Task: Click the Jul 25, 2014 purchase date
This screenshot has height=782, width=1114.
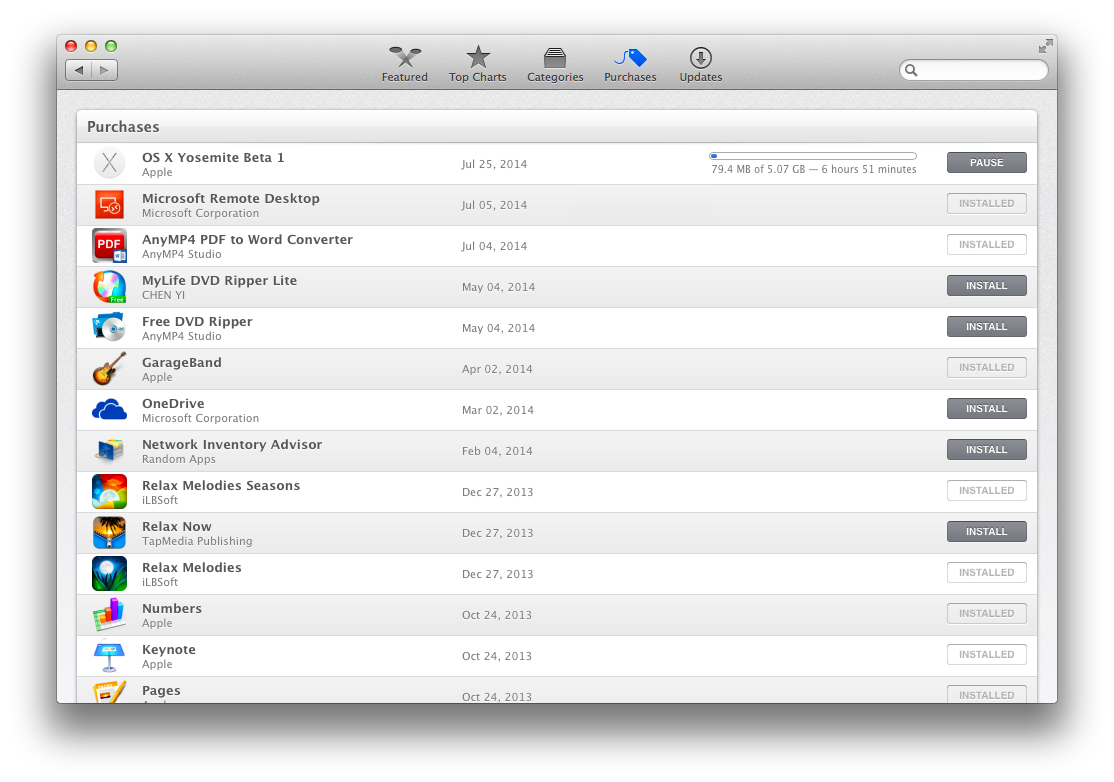Action: point(494,164)
